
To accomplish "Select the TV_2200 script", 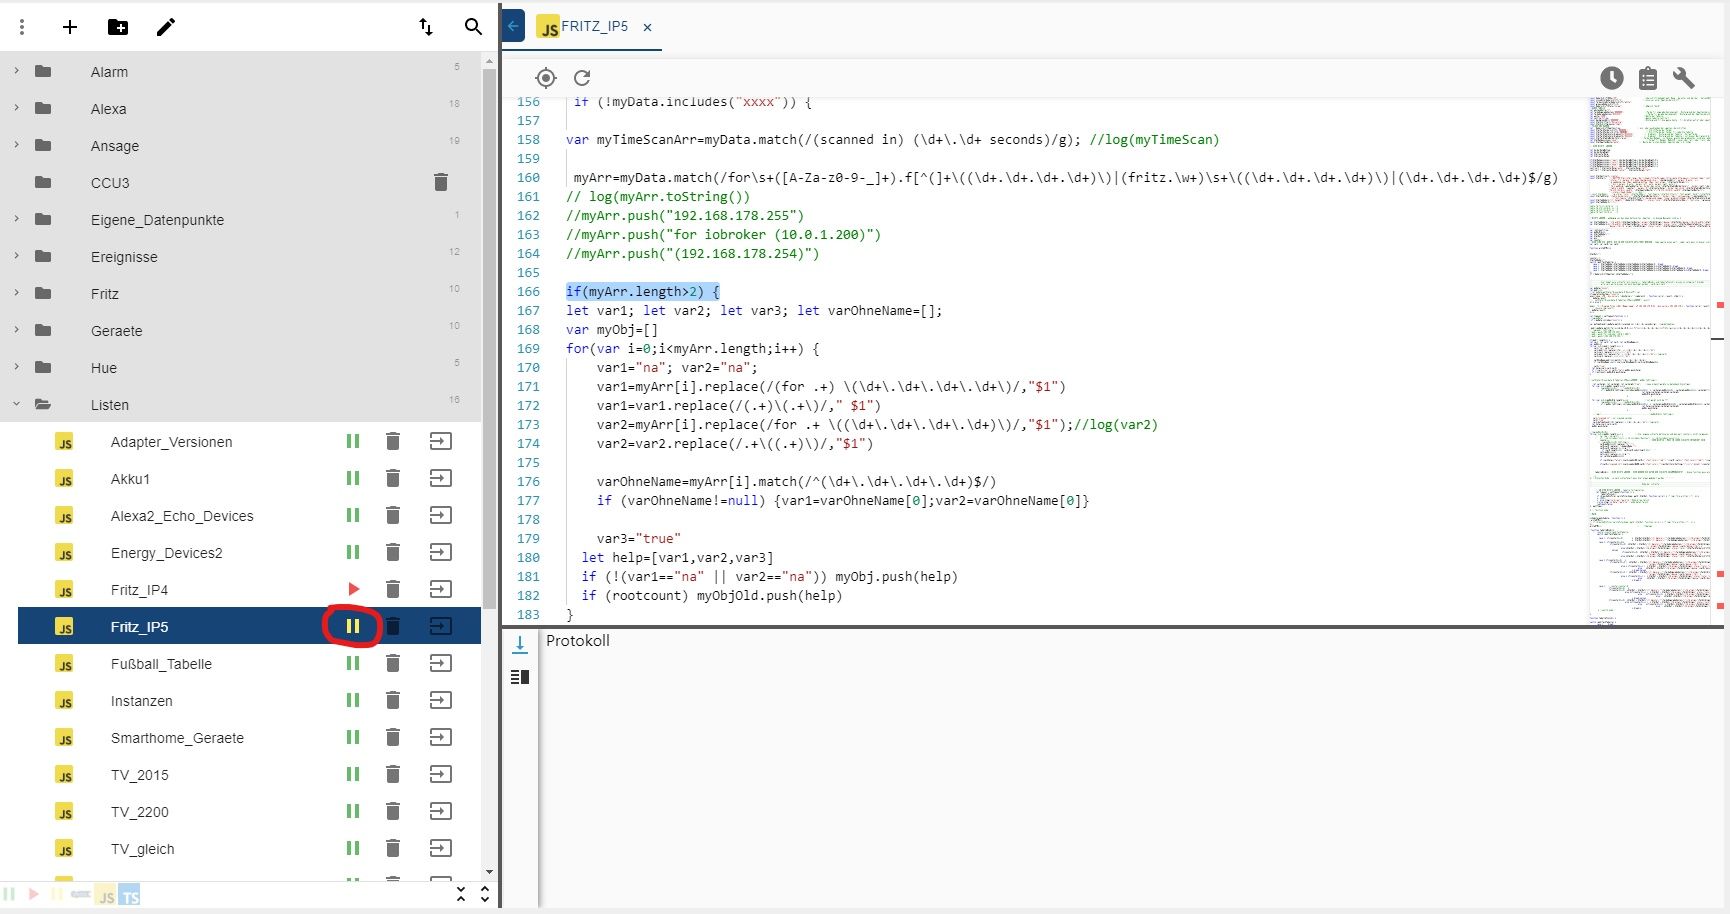I will pos(249,811).
